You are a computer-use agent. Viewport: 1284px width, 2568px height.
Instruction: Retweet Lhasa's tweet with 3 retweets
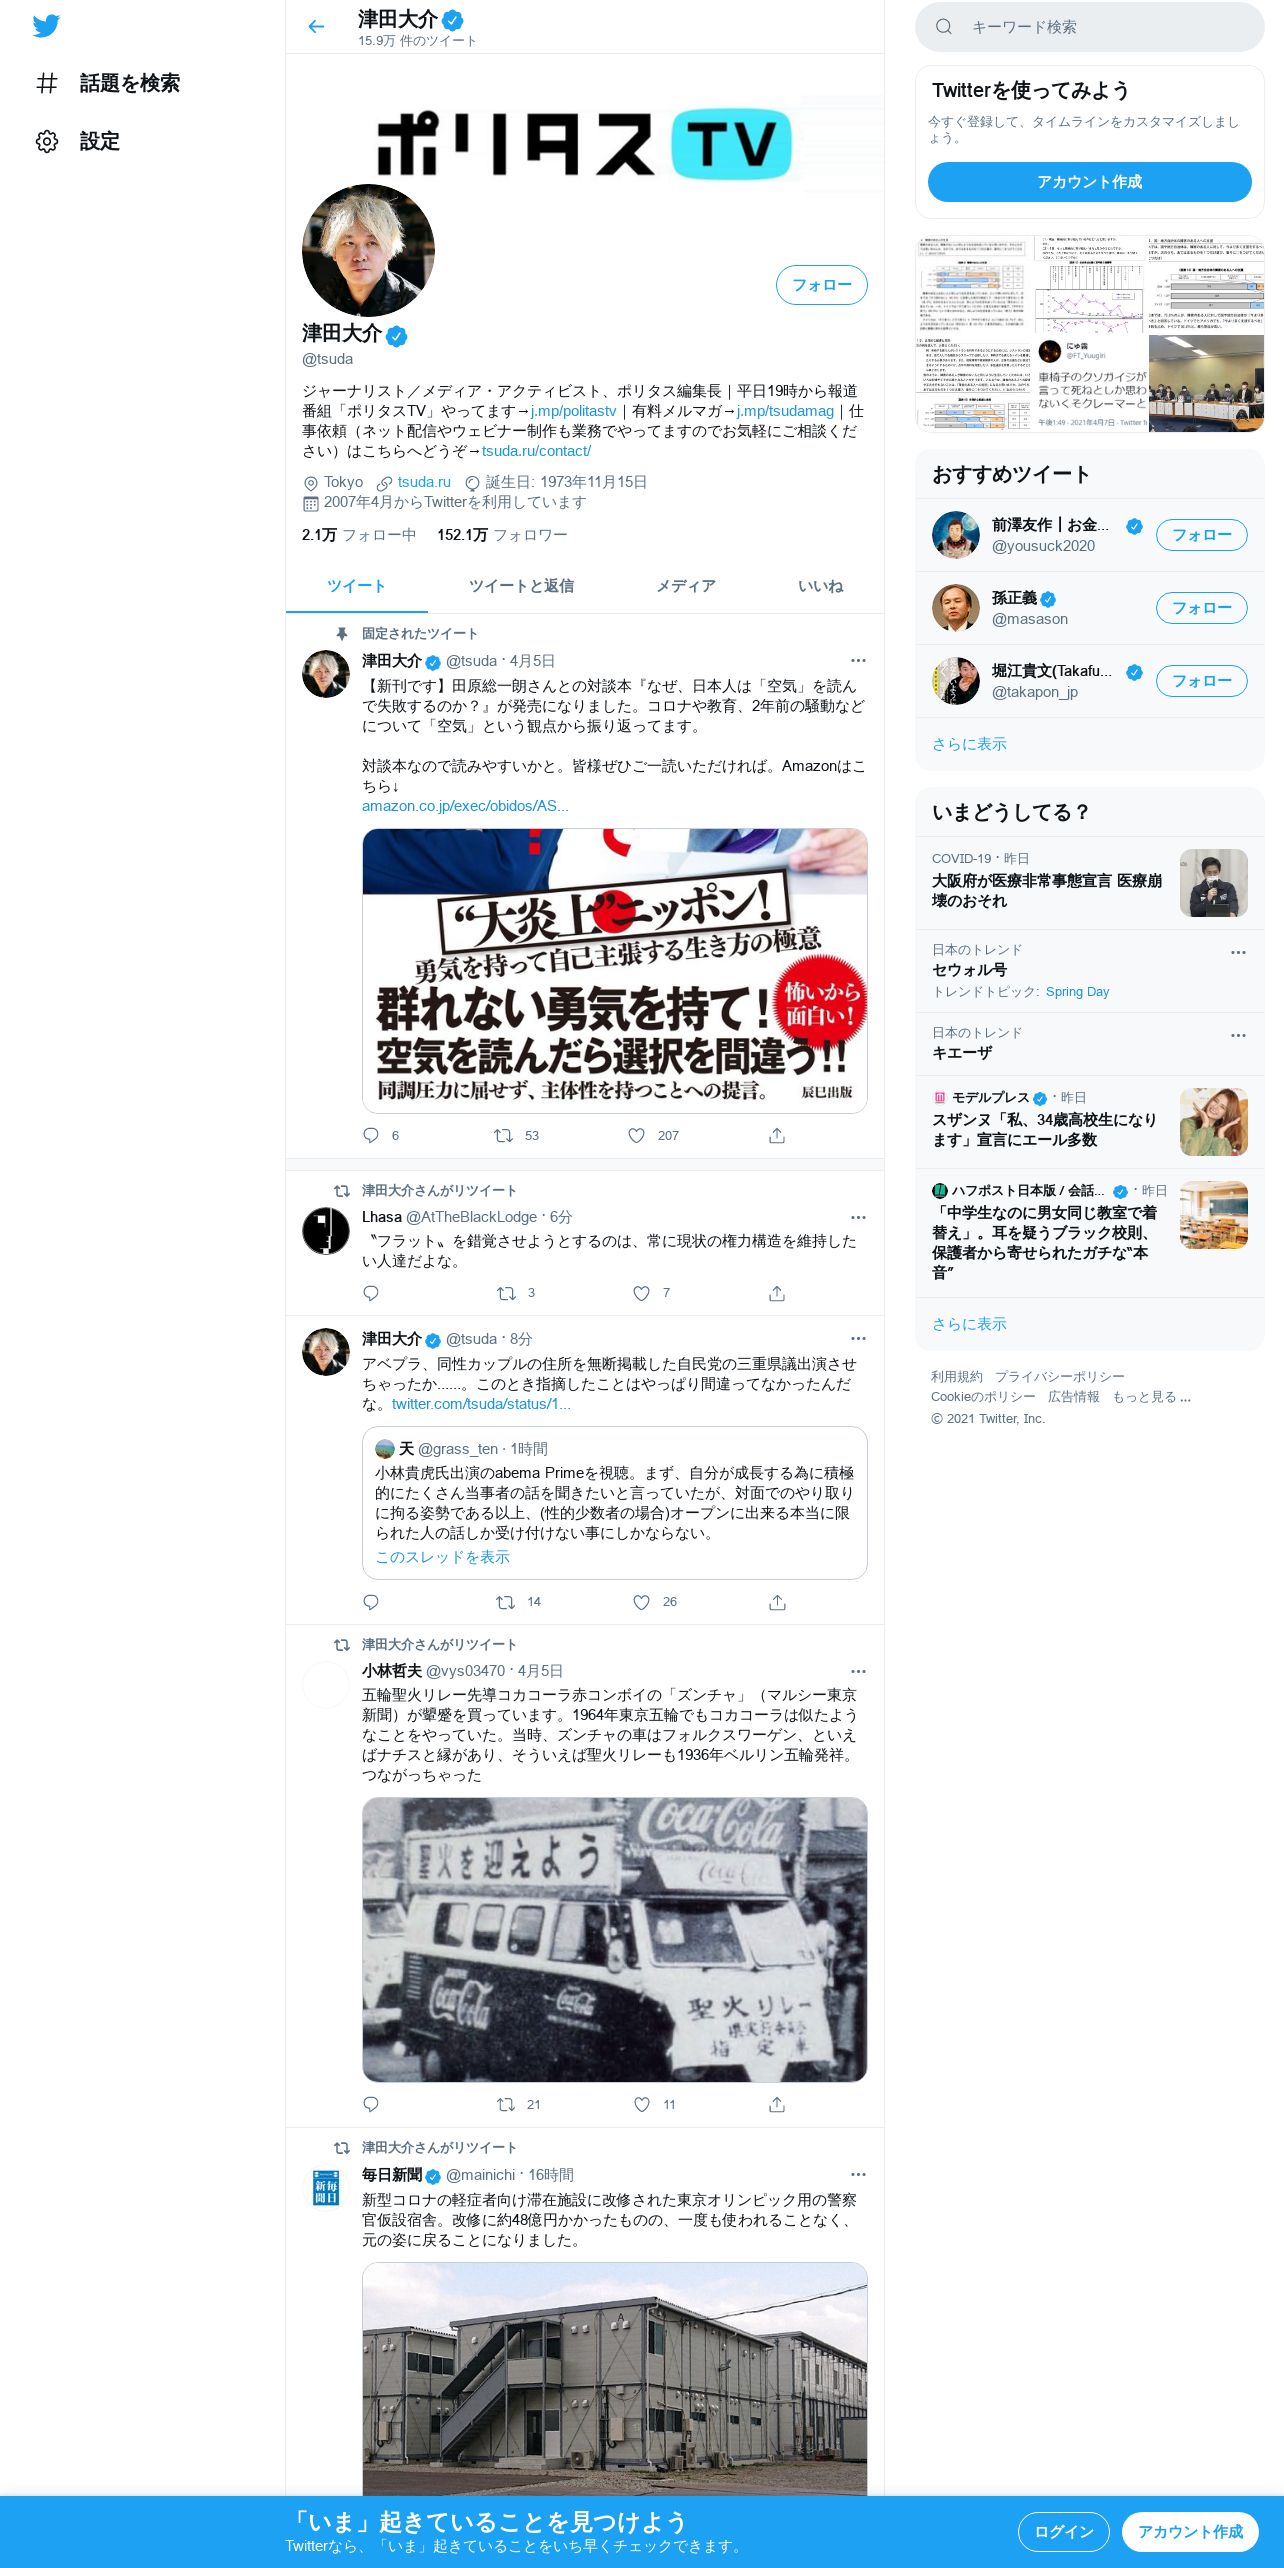tap(506, 1293)
